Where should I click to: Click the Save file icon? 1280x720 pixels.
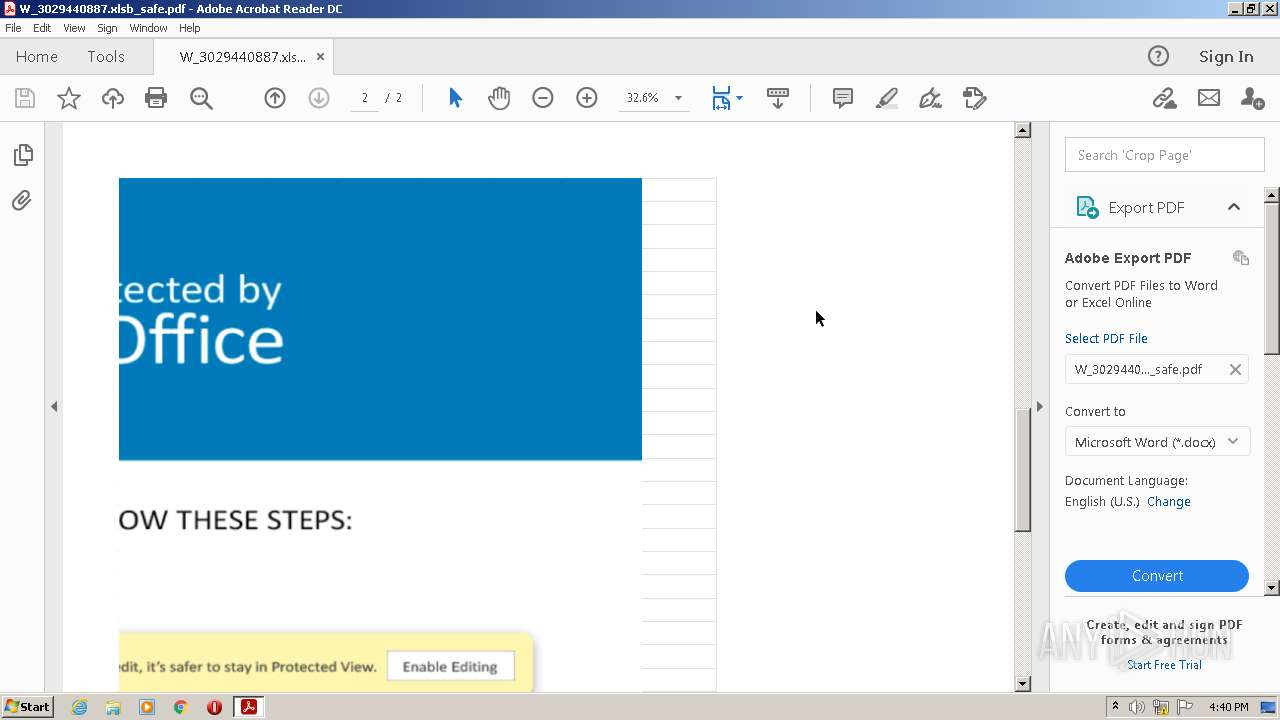[25, 98]
